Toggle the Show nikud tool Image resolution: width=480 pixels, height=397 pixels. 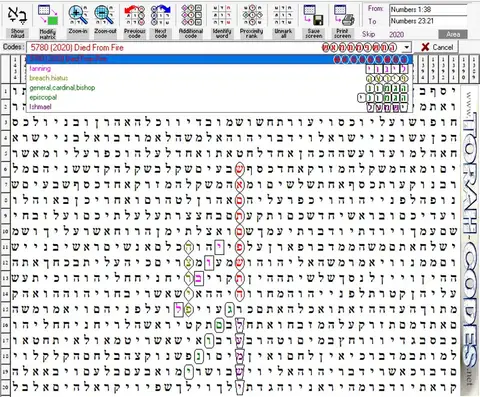17,21
